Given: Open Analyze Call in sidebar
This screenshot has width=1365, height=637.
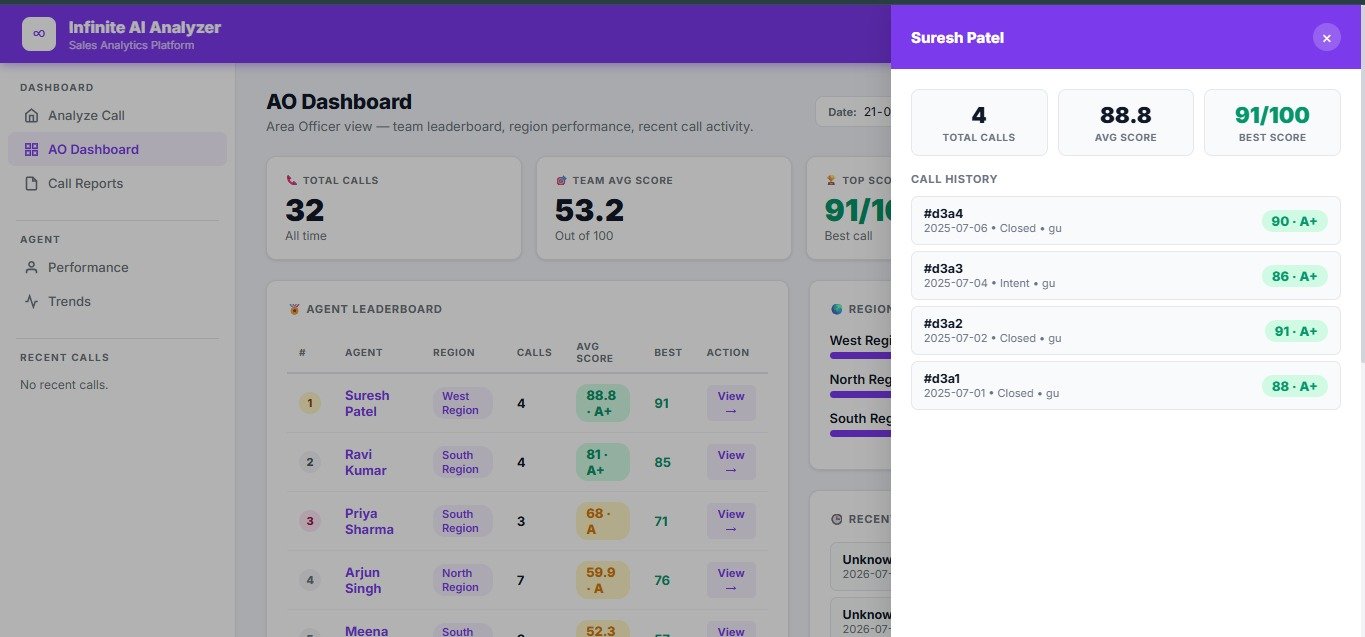Looking at the screenshot, I should click(x=117, y=115).
